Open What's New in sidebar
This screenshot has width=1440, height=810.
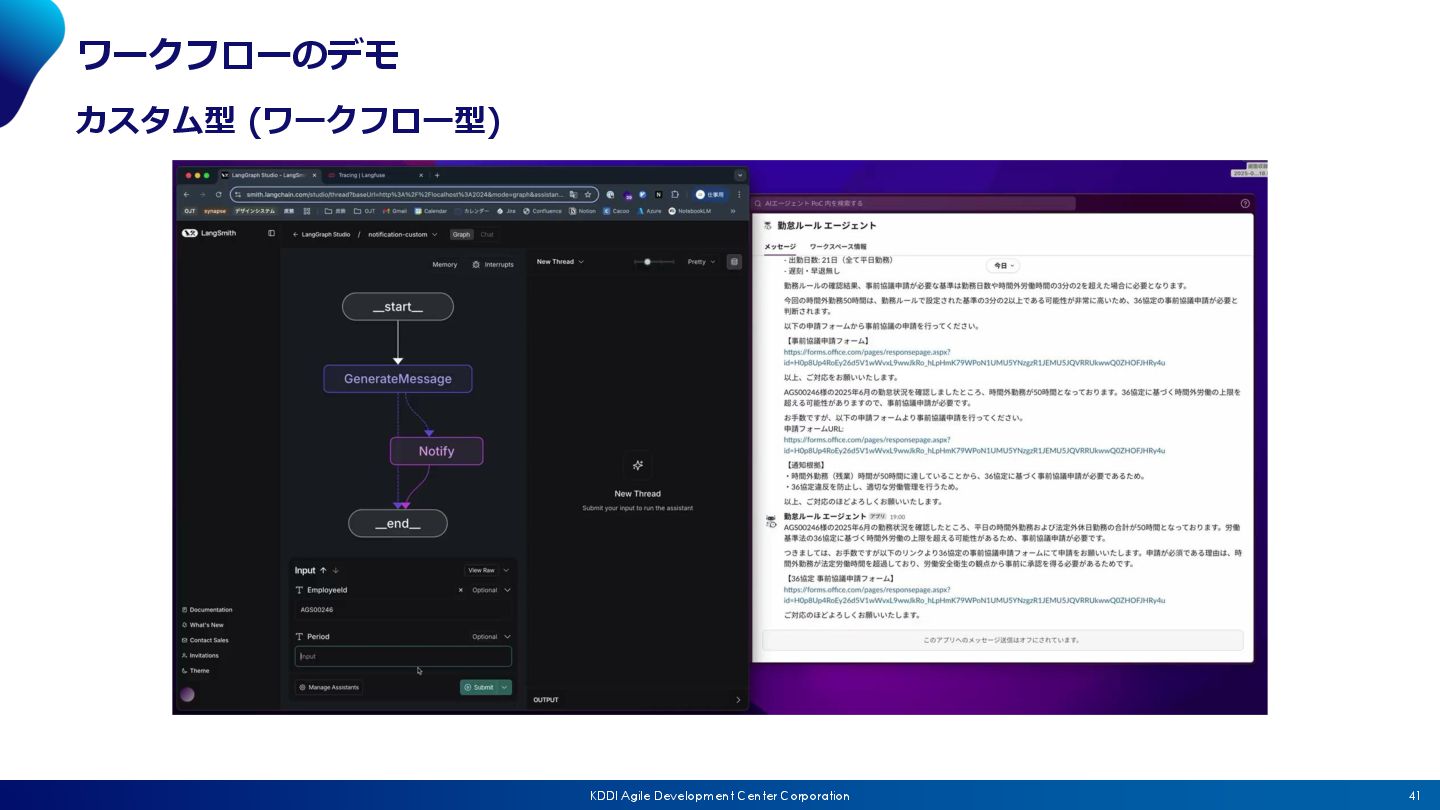click(x=203, y=625)
